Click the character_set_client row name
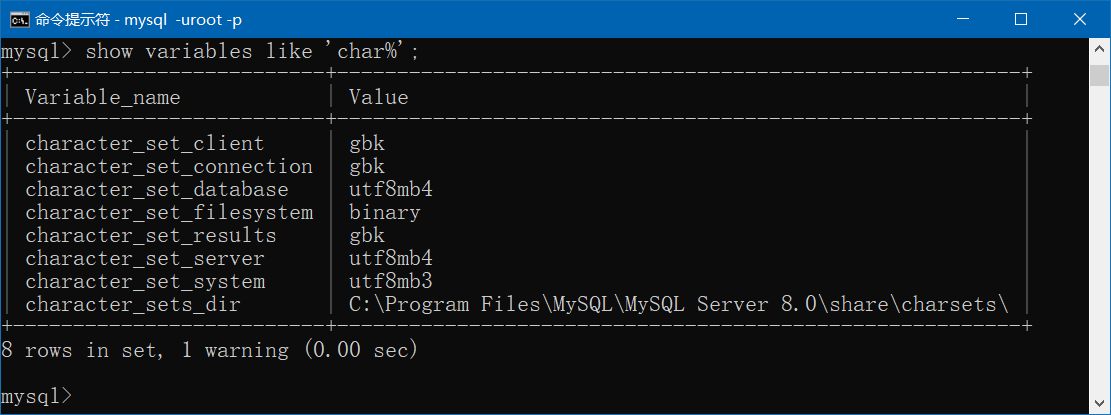This screenshot has height=415, width=1111. pos(145,143)
